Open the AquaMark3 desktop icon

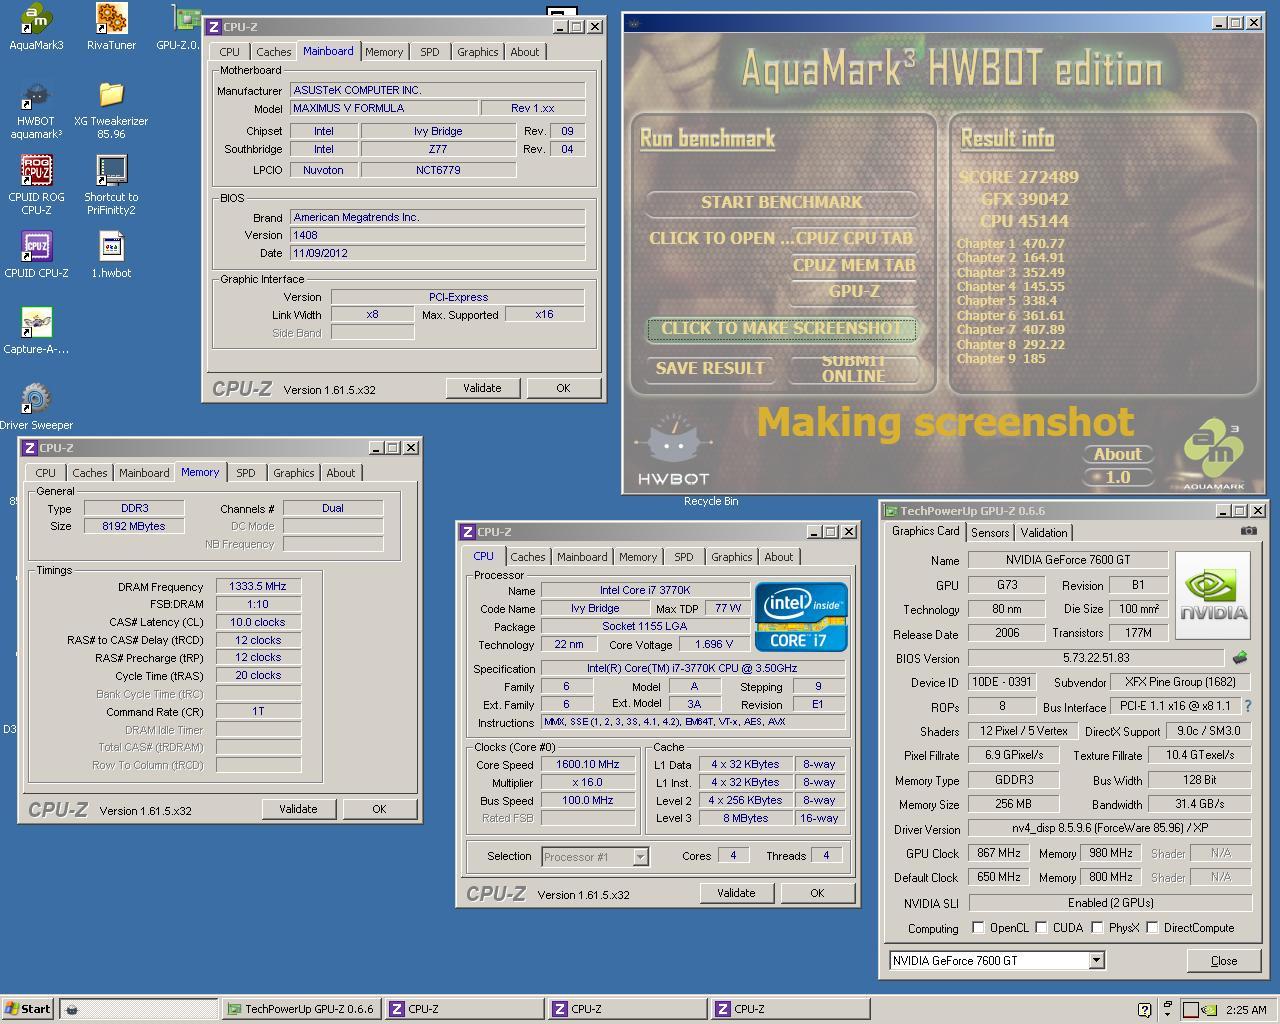36,27
